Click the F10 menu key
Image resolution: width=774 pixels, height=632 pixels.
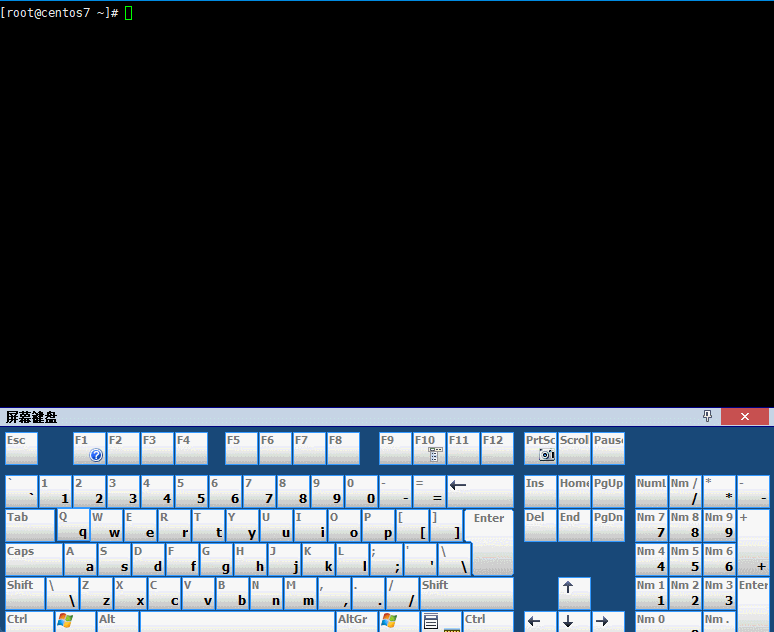pyautogui.click(x=429, y=448)
